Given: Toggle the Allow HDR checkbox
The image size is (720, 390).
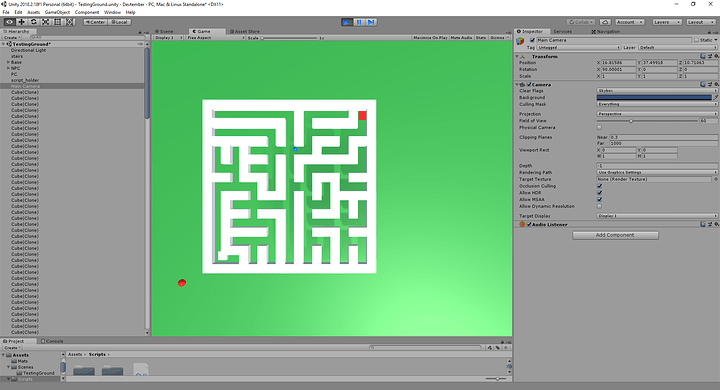Looking at the screenshot, I should pyautogui.click(x=599, y=193).
